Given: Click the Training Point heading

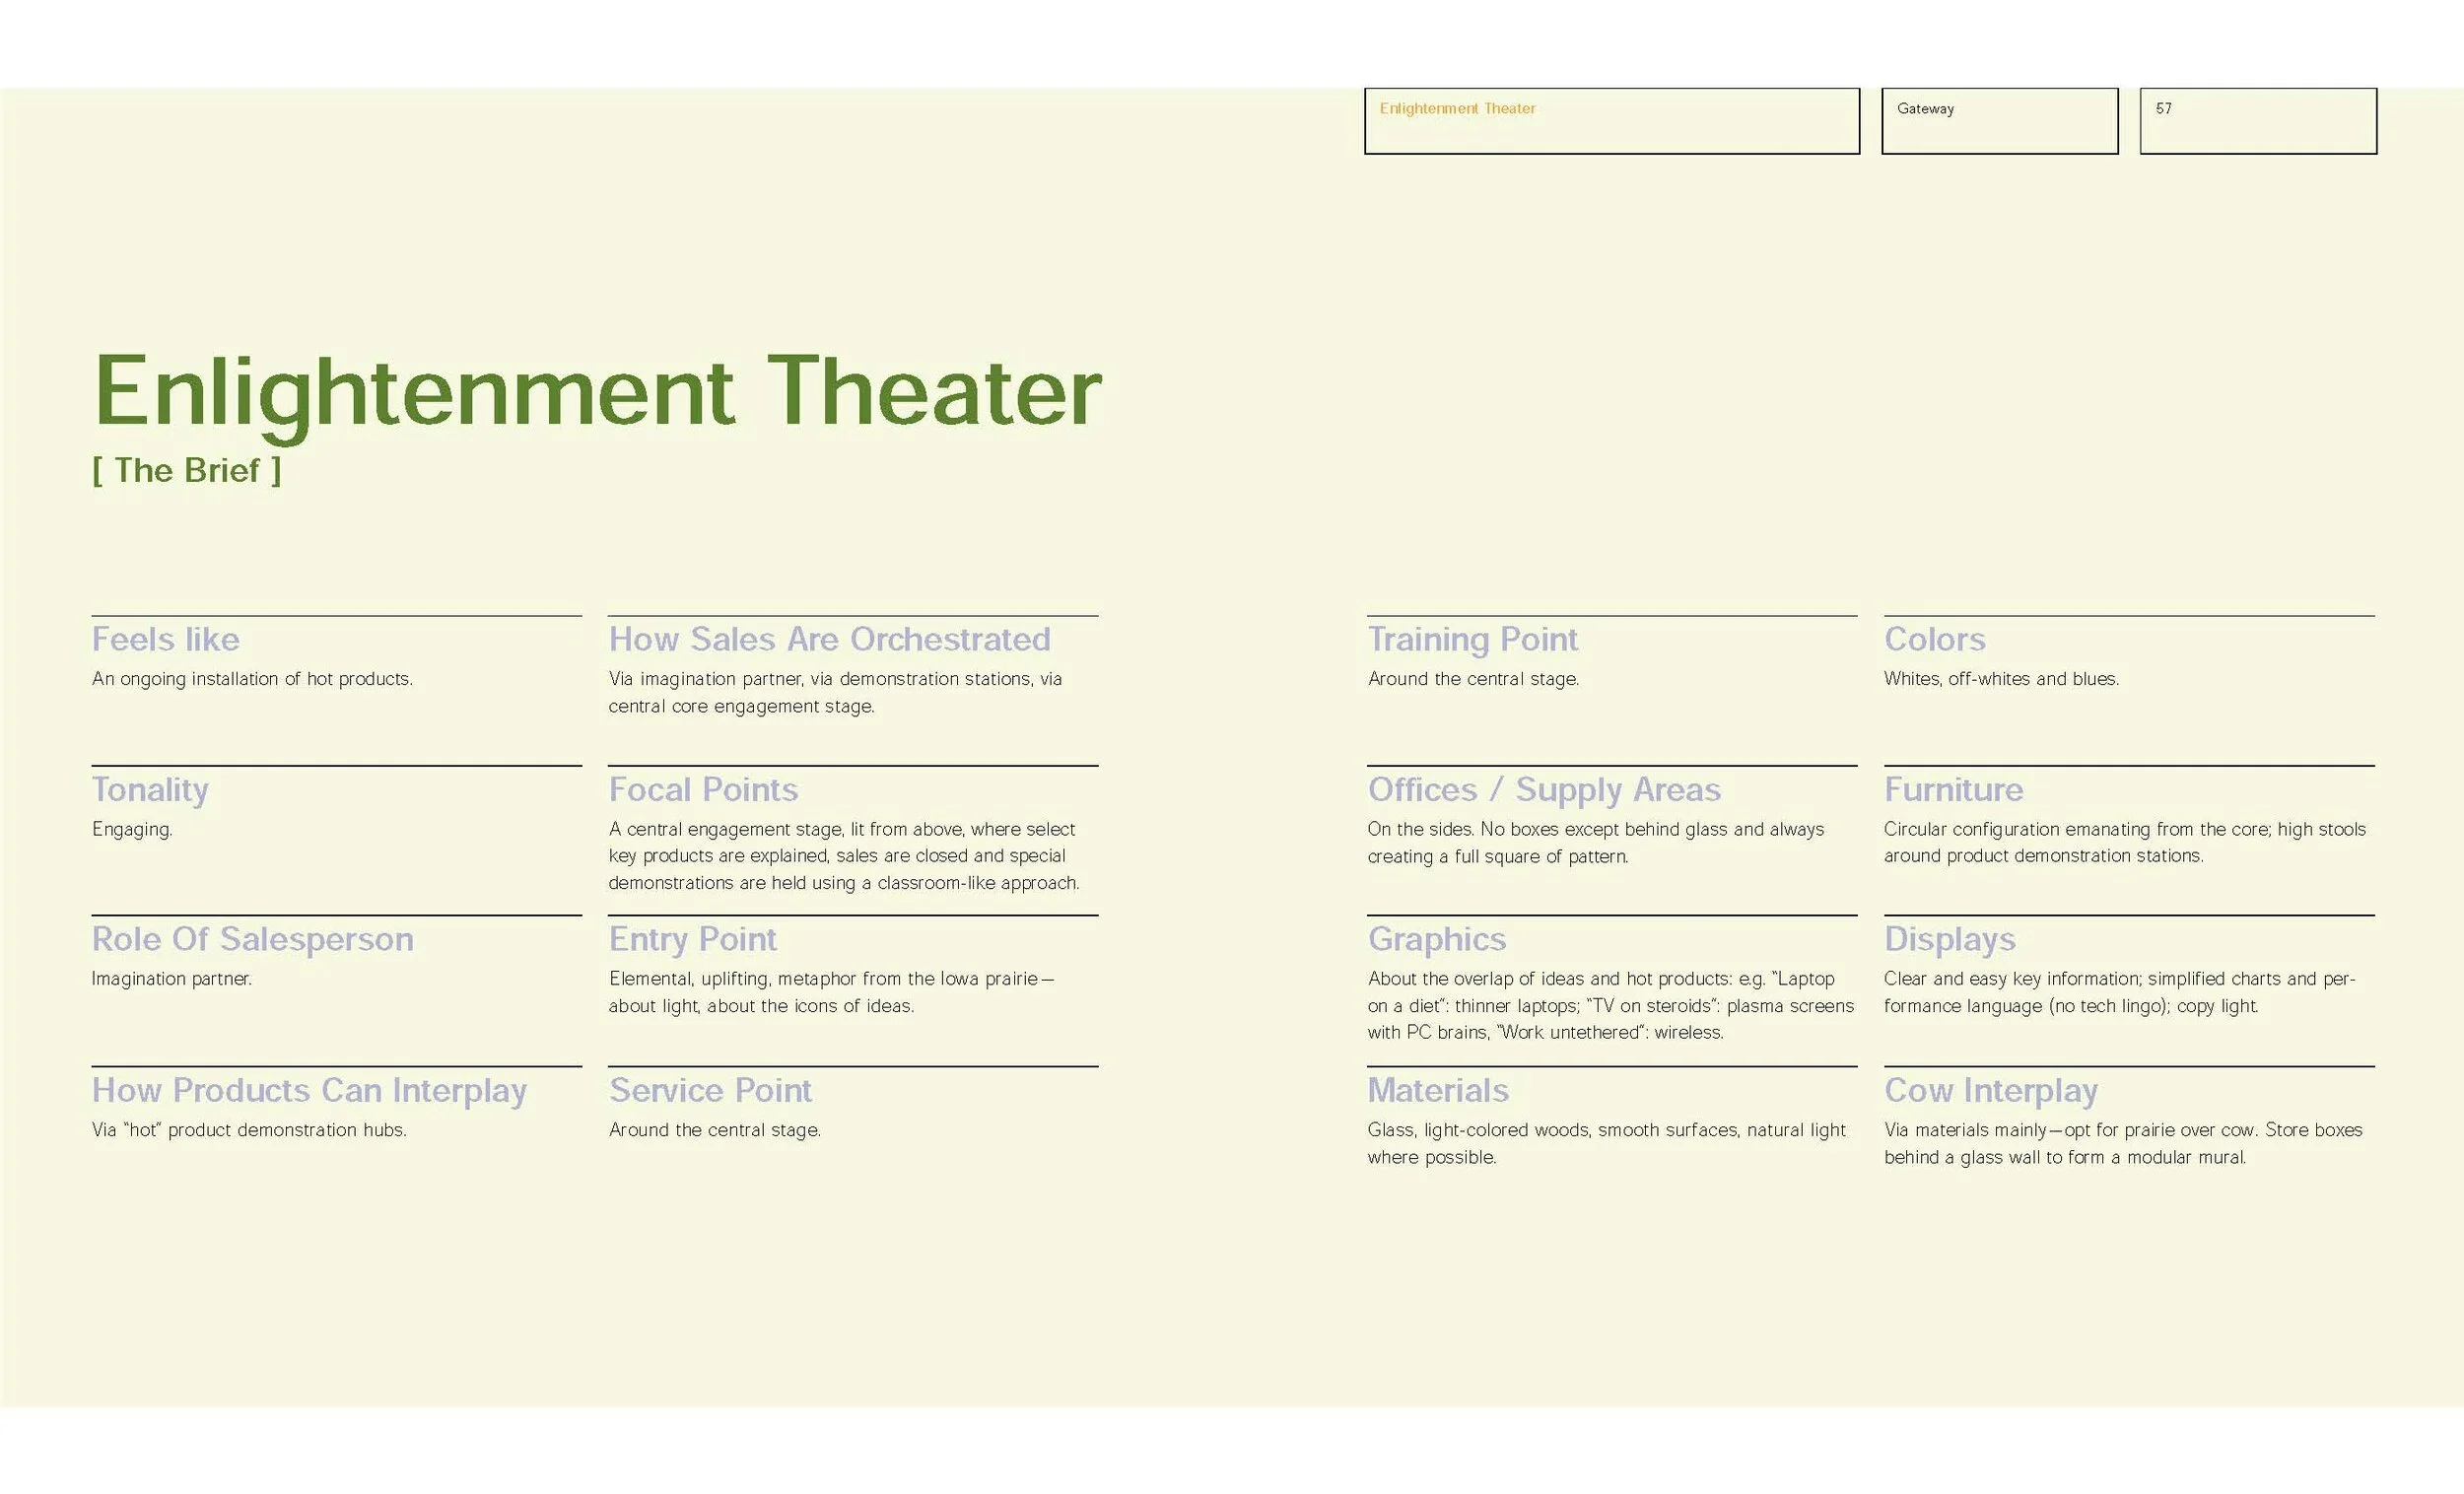Looking at the screenshot, I should [1472, 639].
